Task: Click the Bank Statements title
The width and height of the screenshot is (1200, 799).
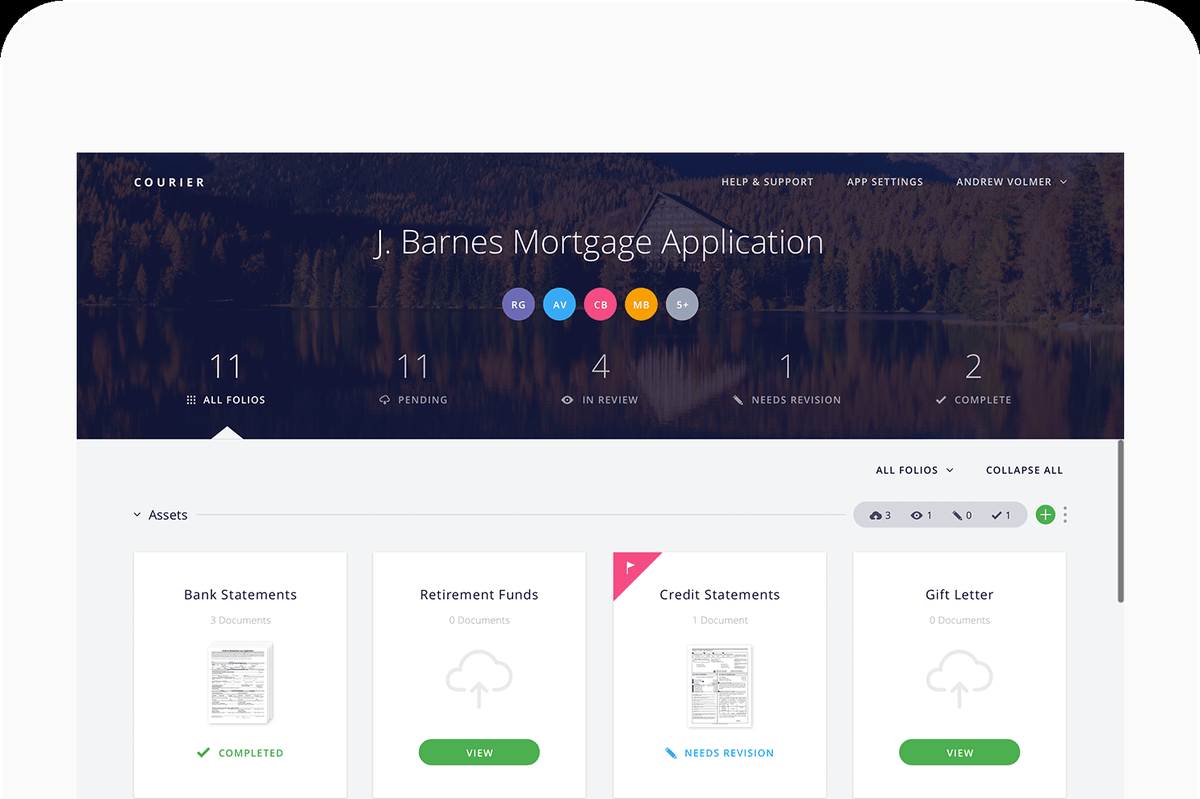Action: 240,594
